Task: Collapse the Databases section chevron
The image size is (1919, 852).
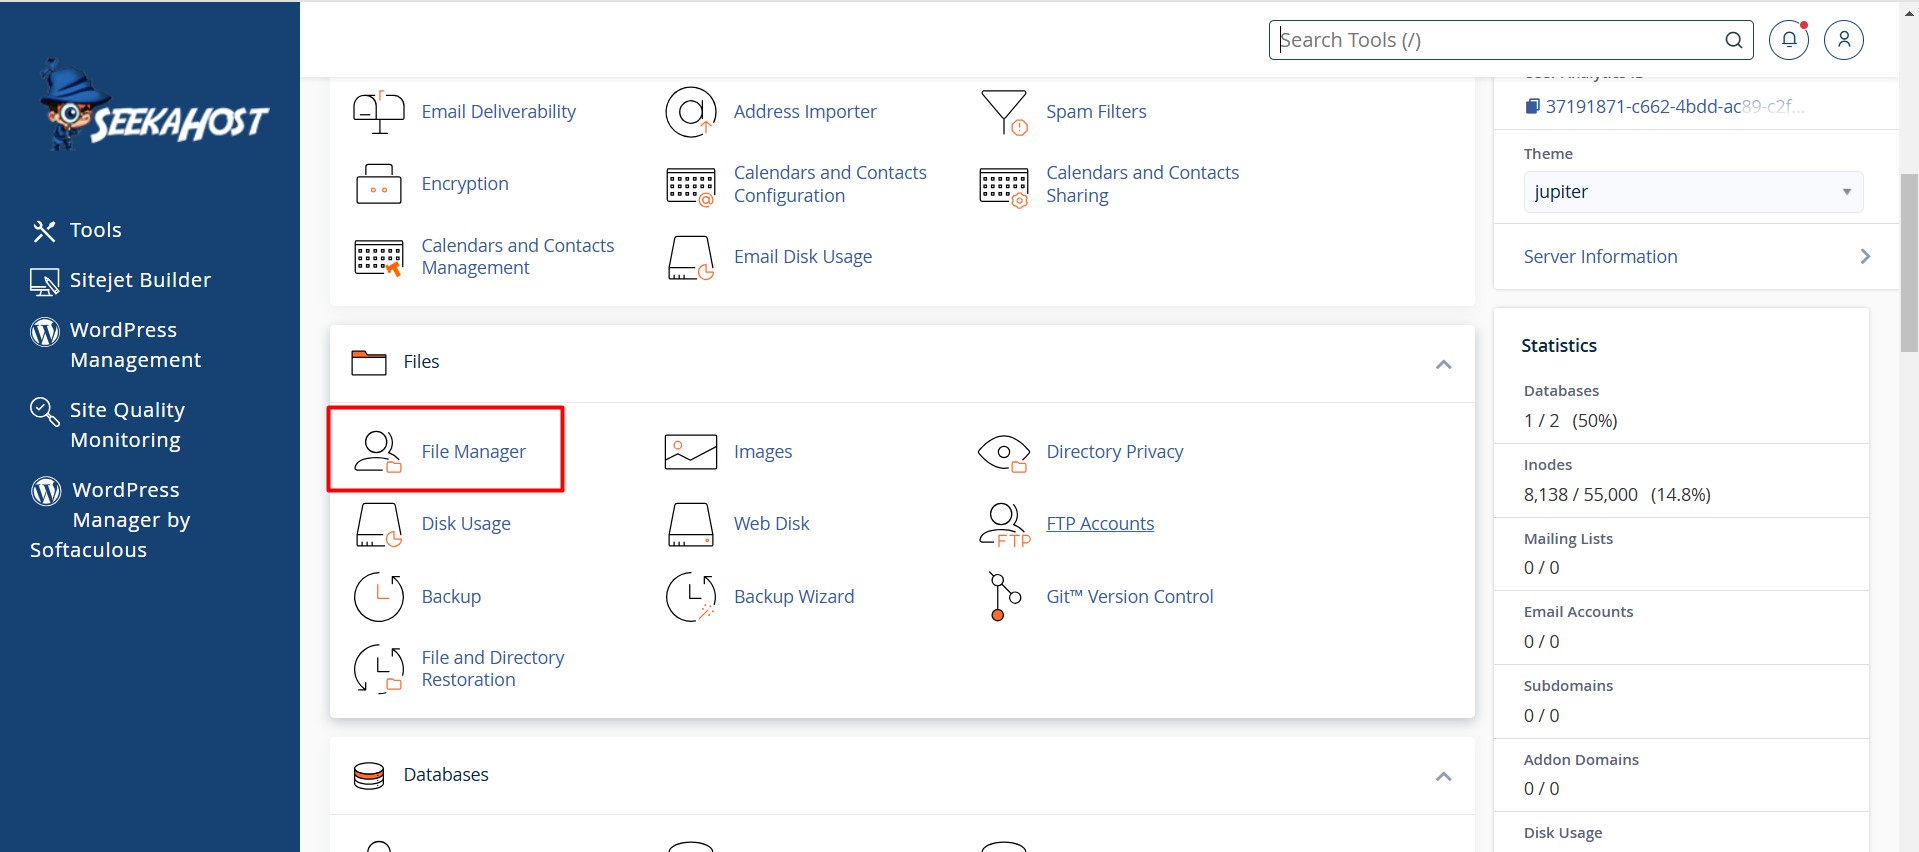Action: coord(1444,776)
